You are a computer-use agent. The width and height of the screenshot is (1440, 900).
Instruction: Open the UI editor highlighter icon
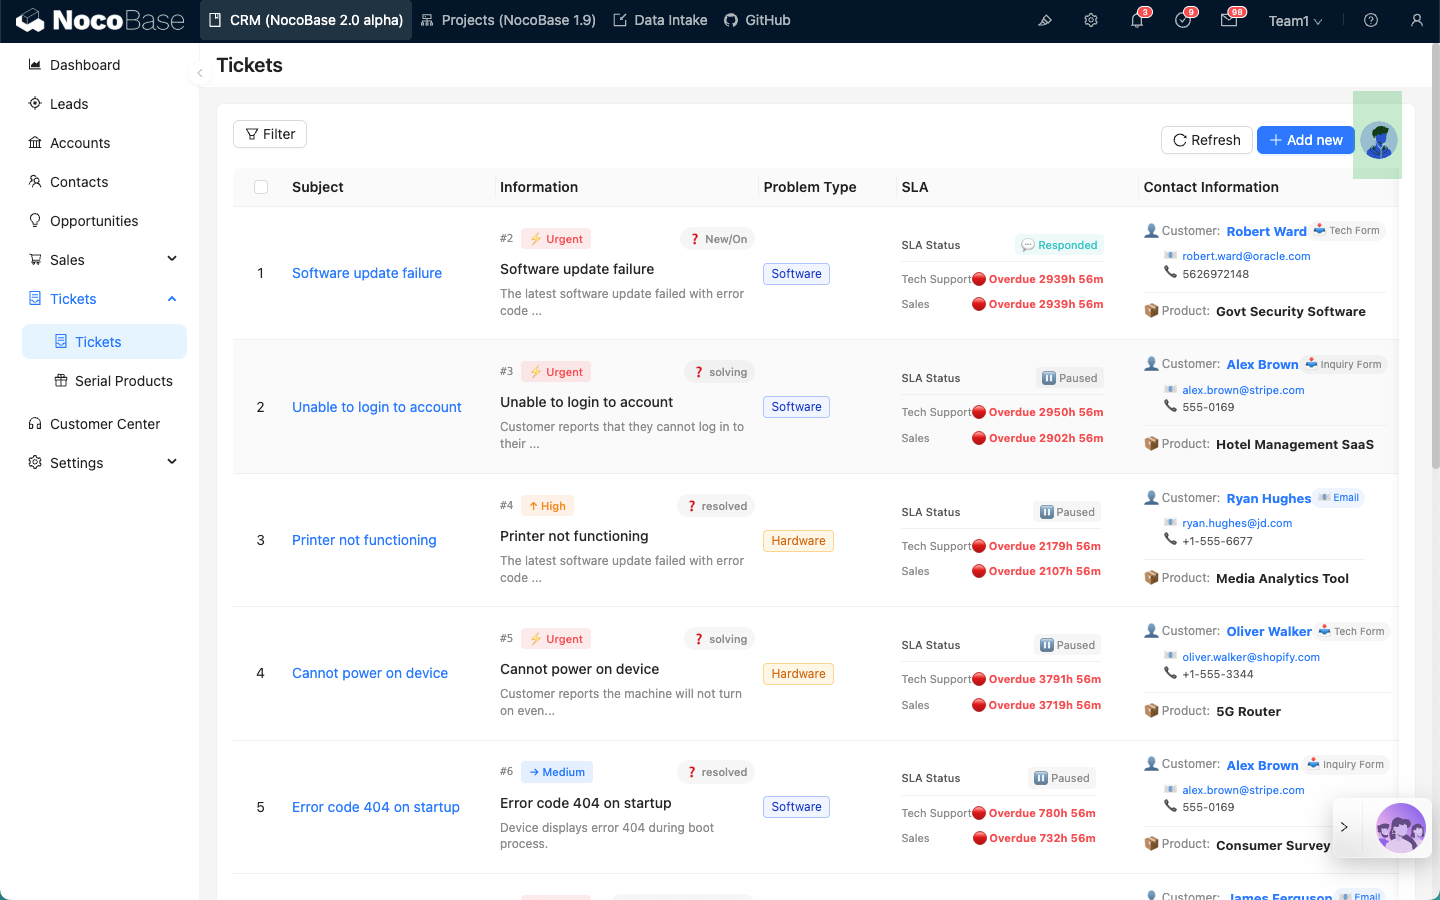tap(1045, 20)
